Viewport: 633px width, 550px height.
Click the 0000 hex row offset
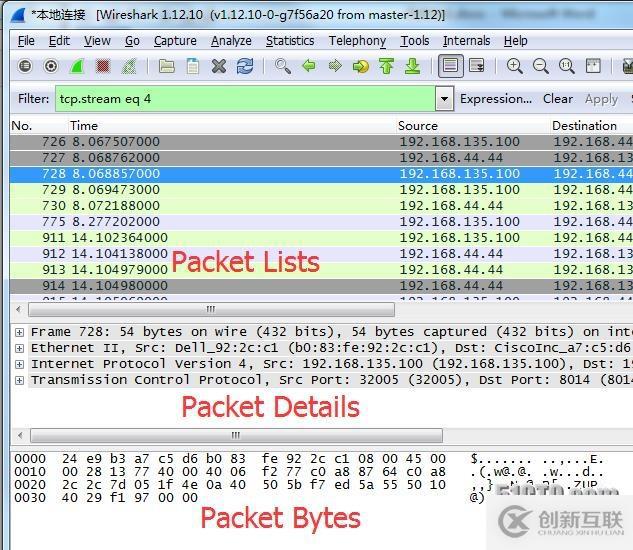click(x=30, y=459)
